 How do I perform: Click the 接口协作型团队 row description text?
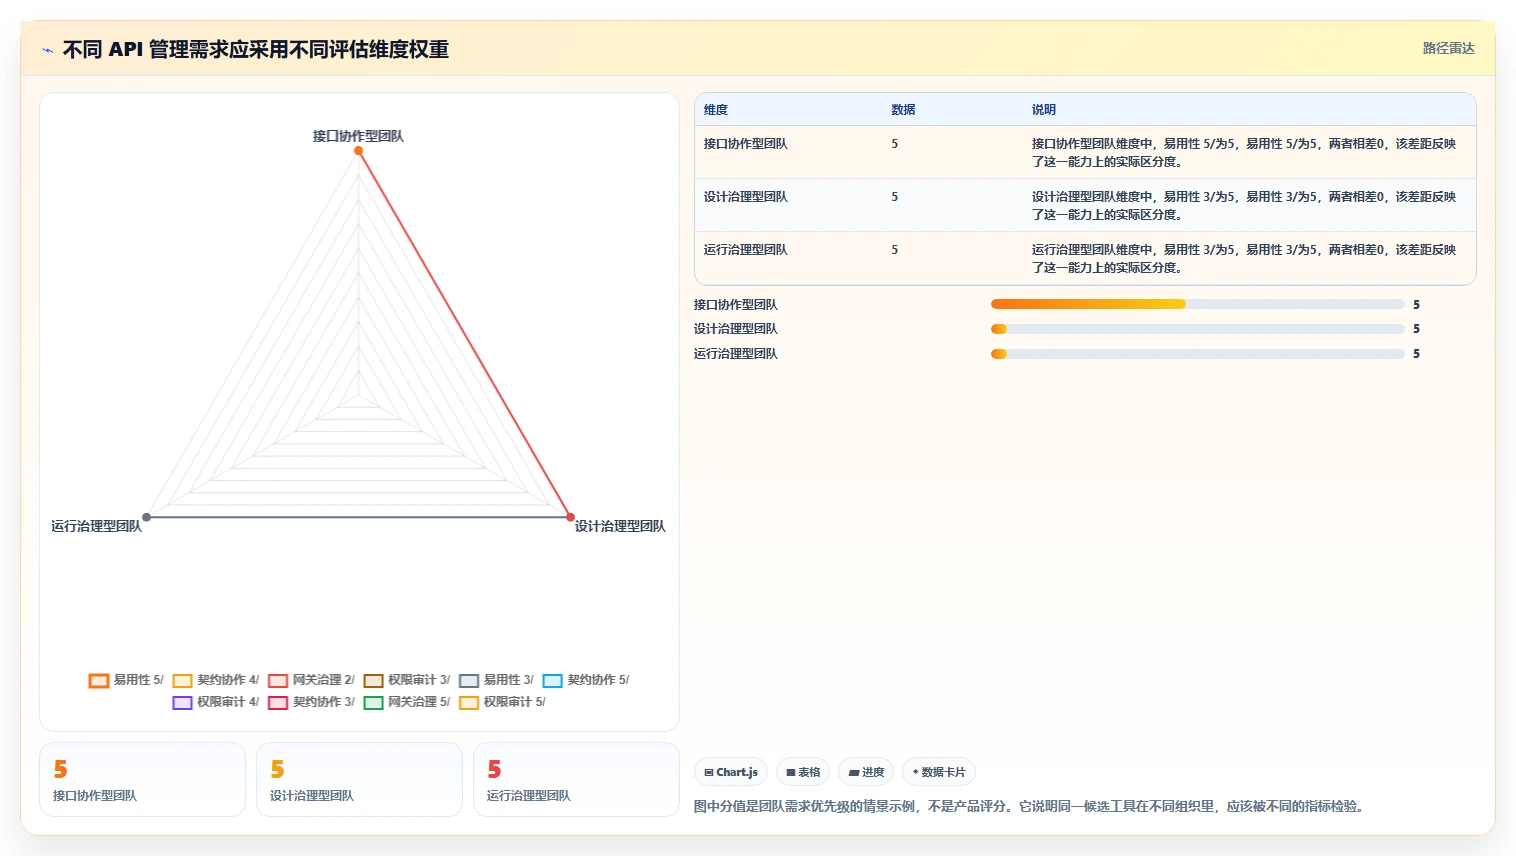point(1244,153)
